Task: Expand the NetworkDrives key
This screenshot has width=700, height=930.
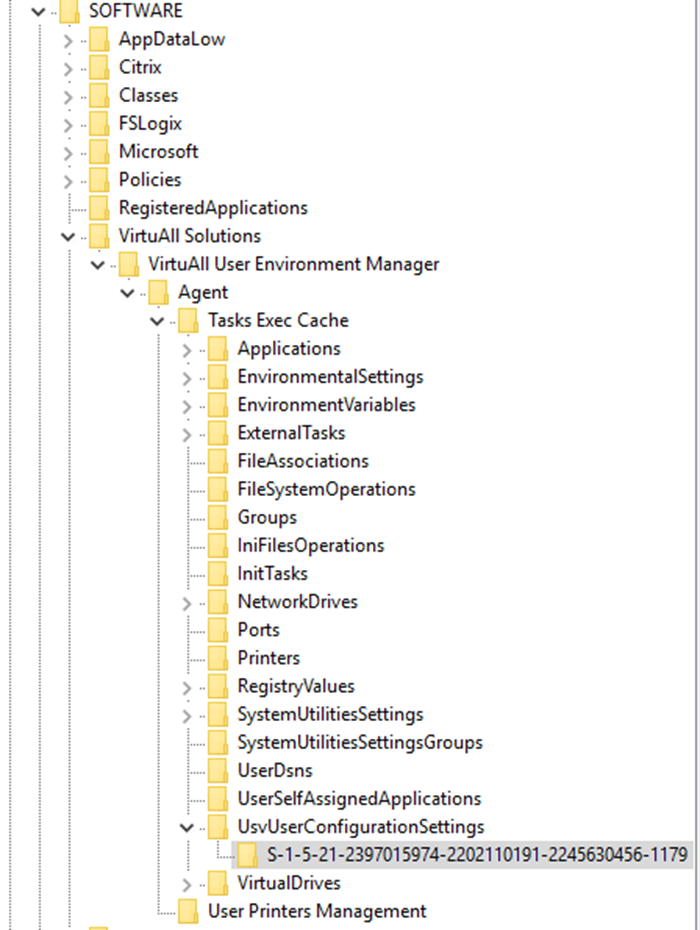Action: pyautogui.click(x=187, y=603)
